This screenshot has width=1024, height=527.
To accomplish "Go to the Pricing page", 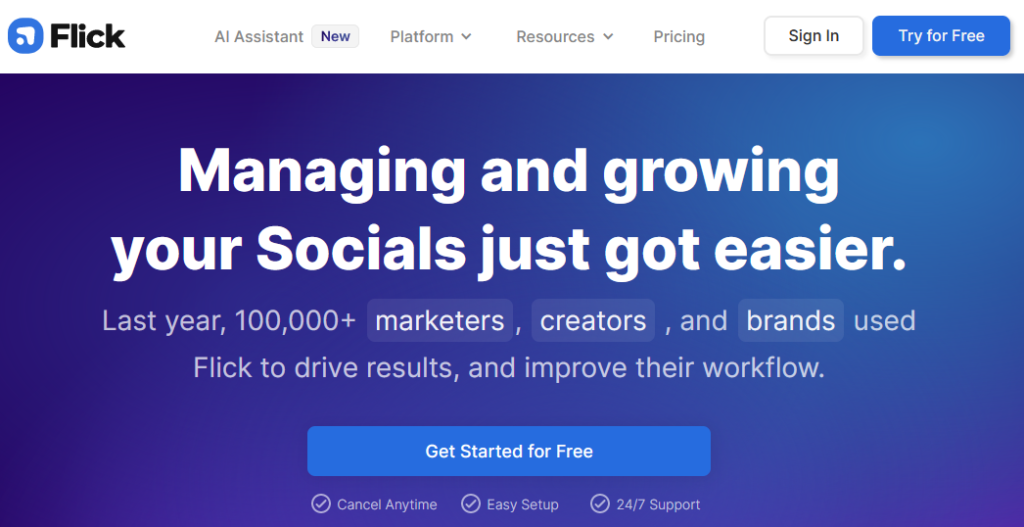I will (x=679, y=37).
